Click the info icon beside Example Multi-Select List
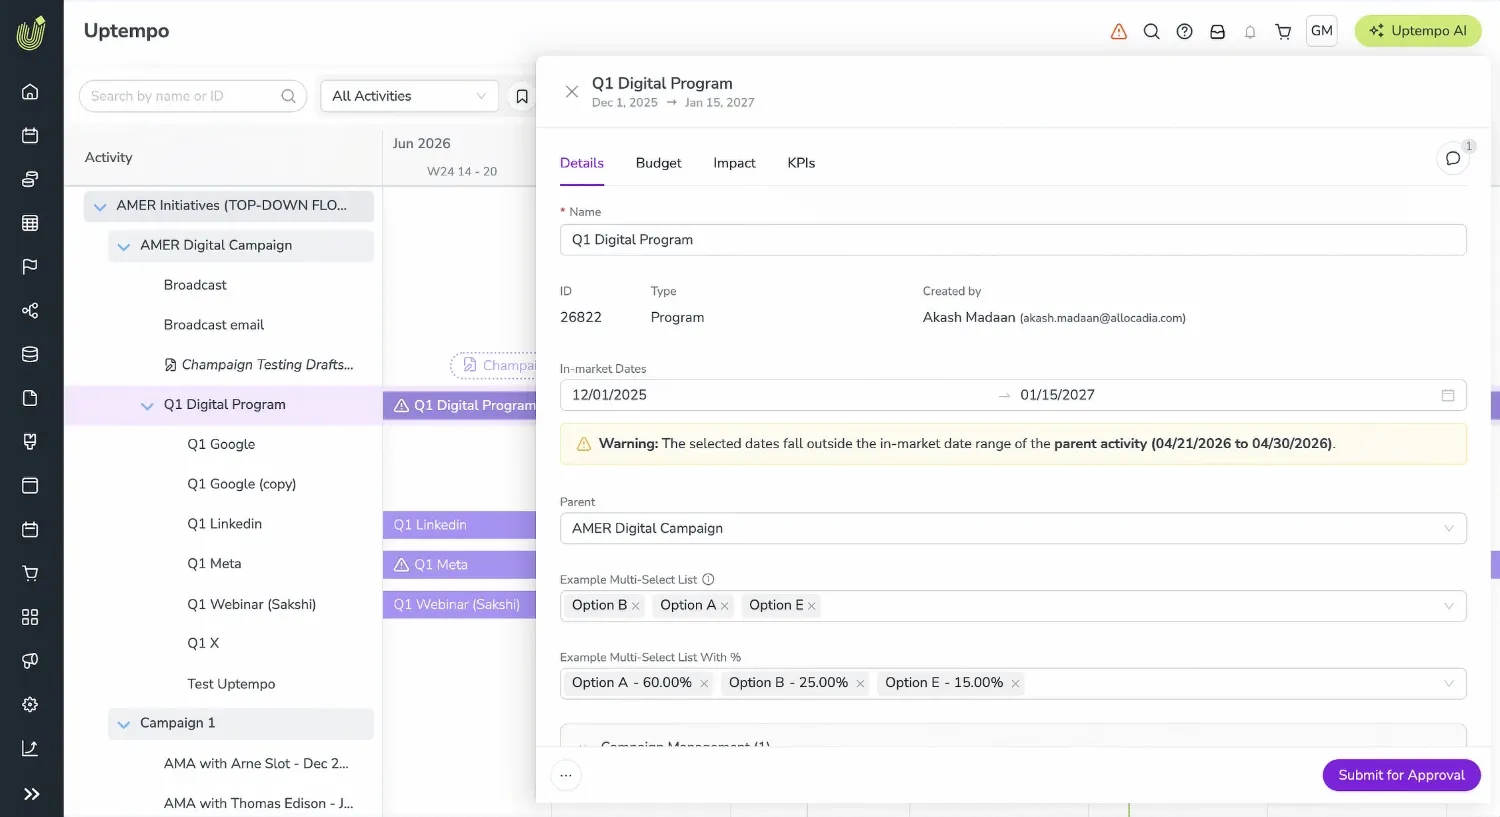 pyautogui.click(x=708, y=579)
